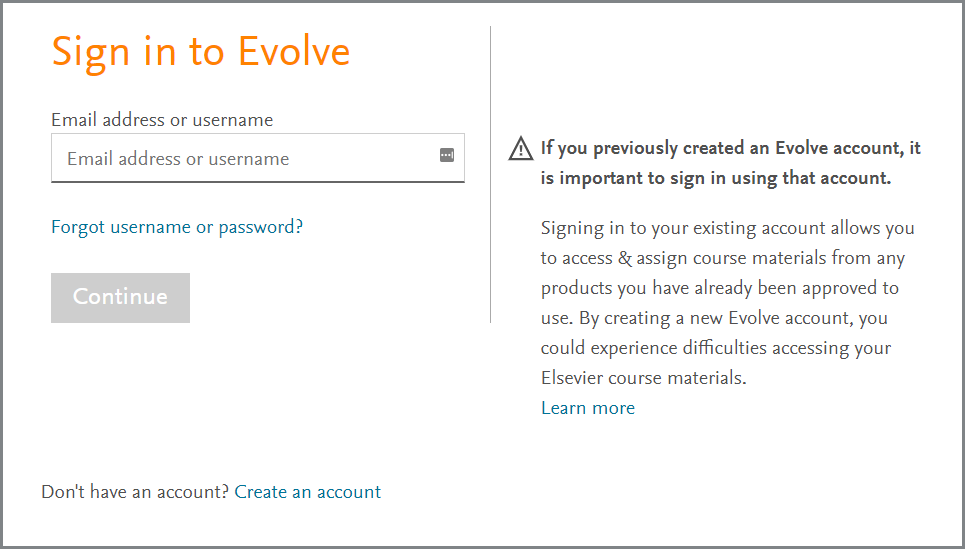Click the line 'products you have already been approved to'
Viewport: 965px width, 549px height.
[719, 289]
